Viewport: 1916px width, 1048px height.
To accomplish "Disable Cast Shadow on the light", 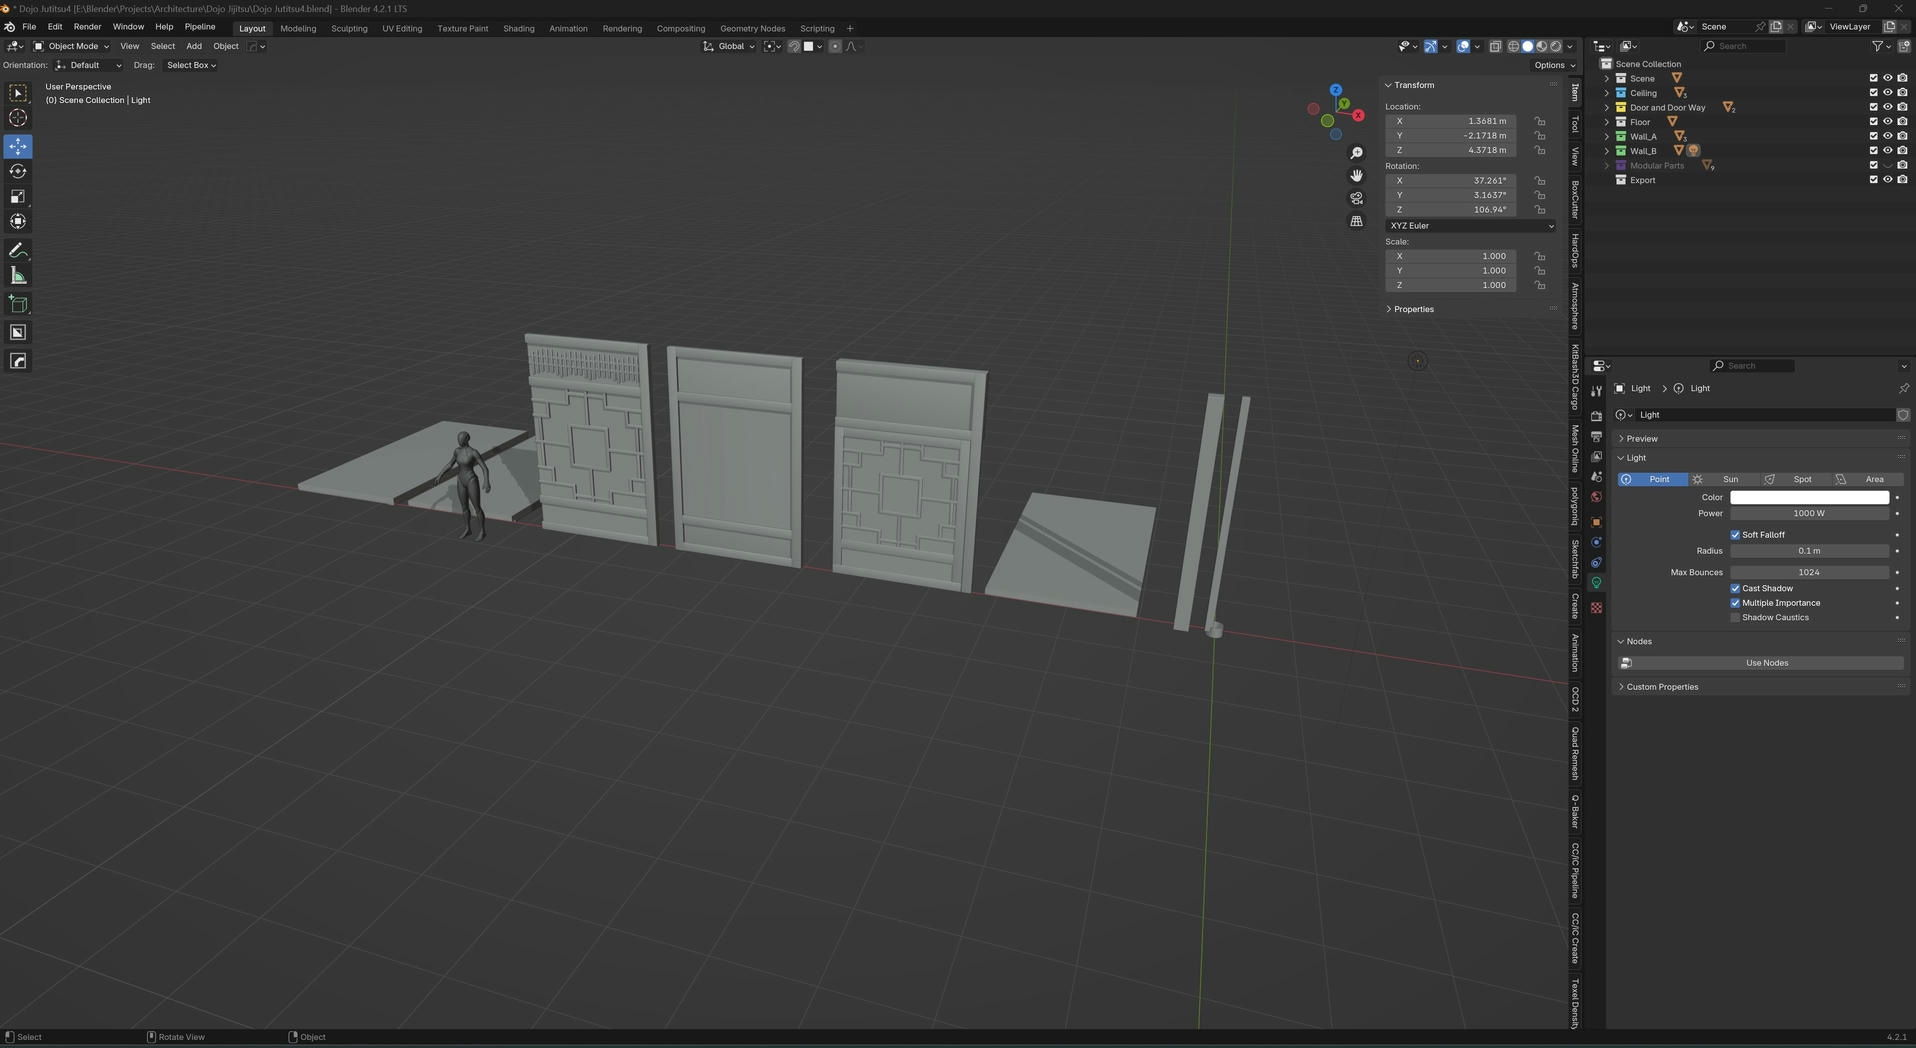I will 1736,588.
